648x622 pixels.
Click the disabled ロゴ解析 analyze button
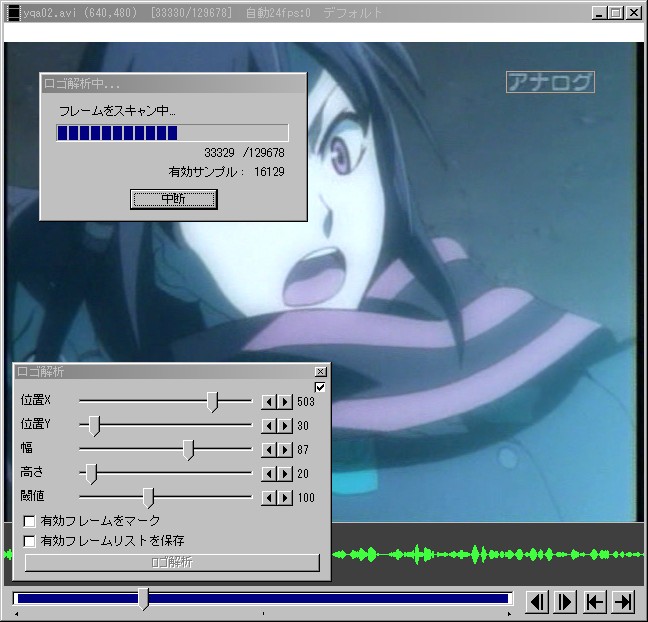(172, 562)
